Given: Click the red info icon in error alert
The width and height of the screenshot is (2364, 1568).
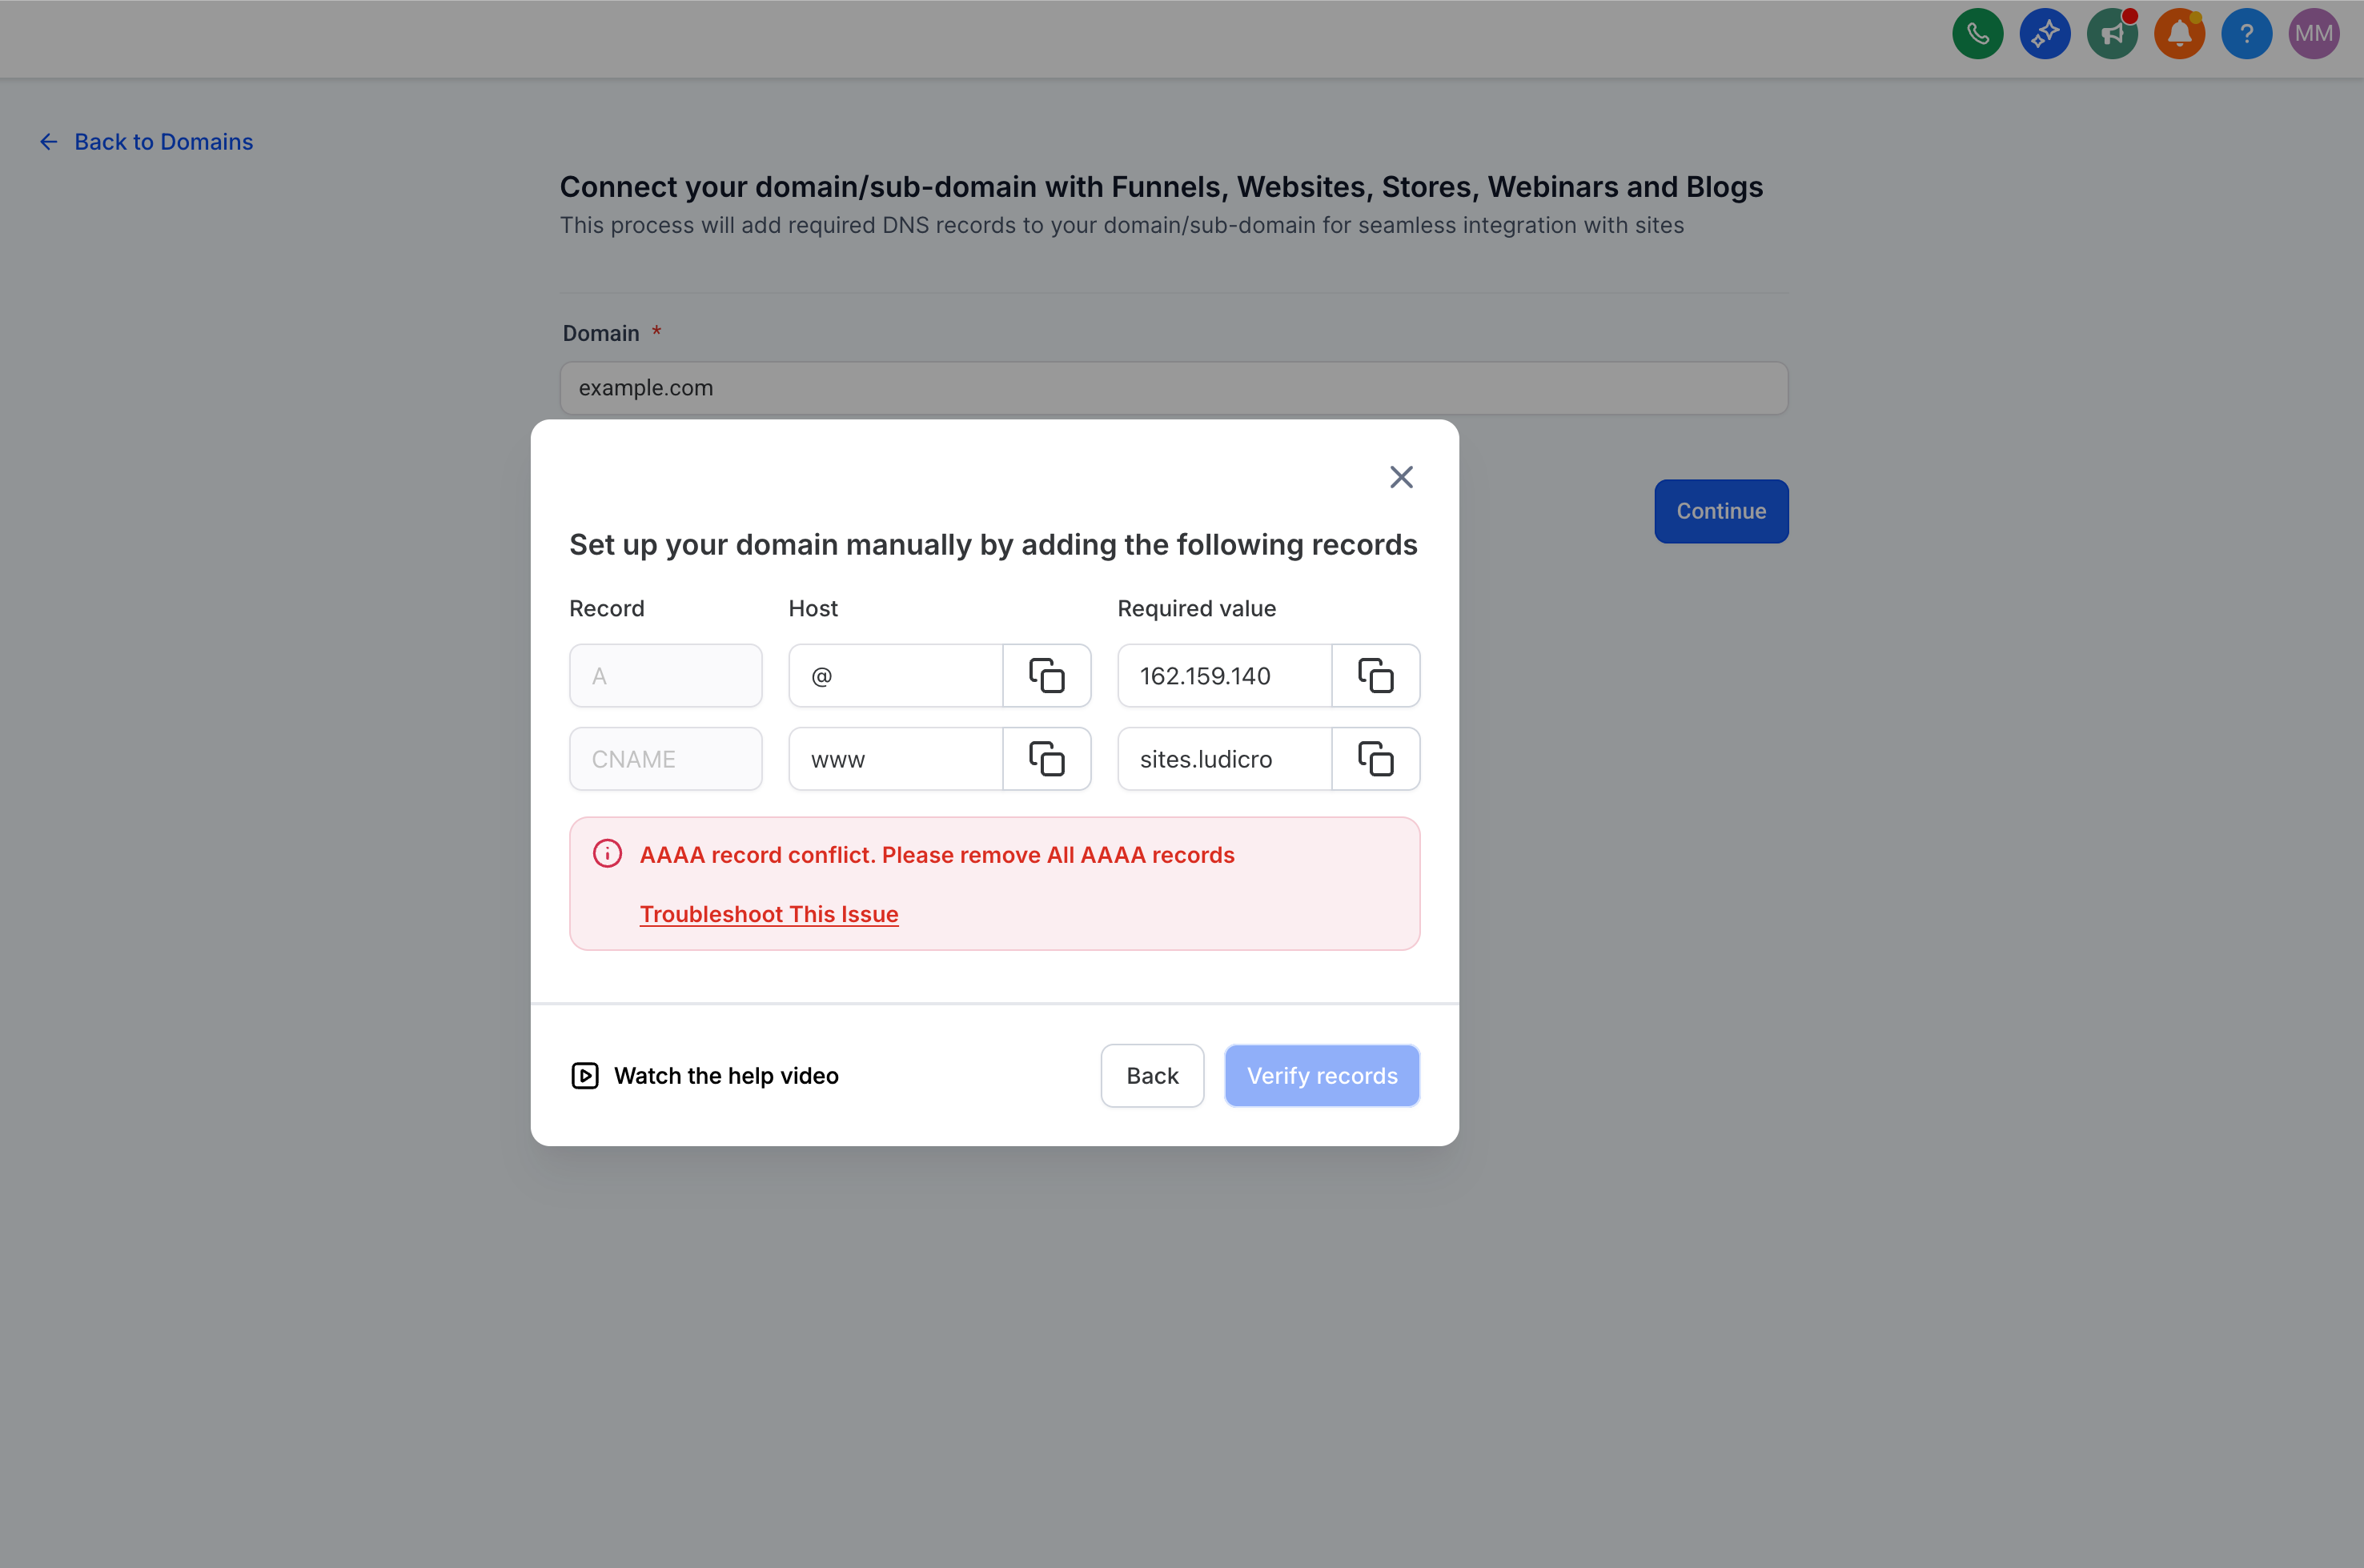Looking at the screenshot, I should 607,854.
